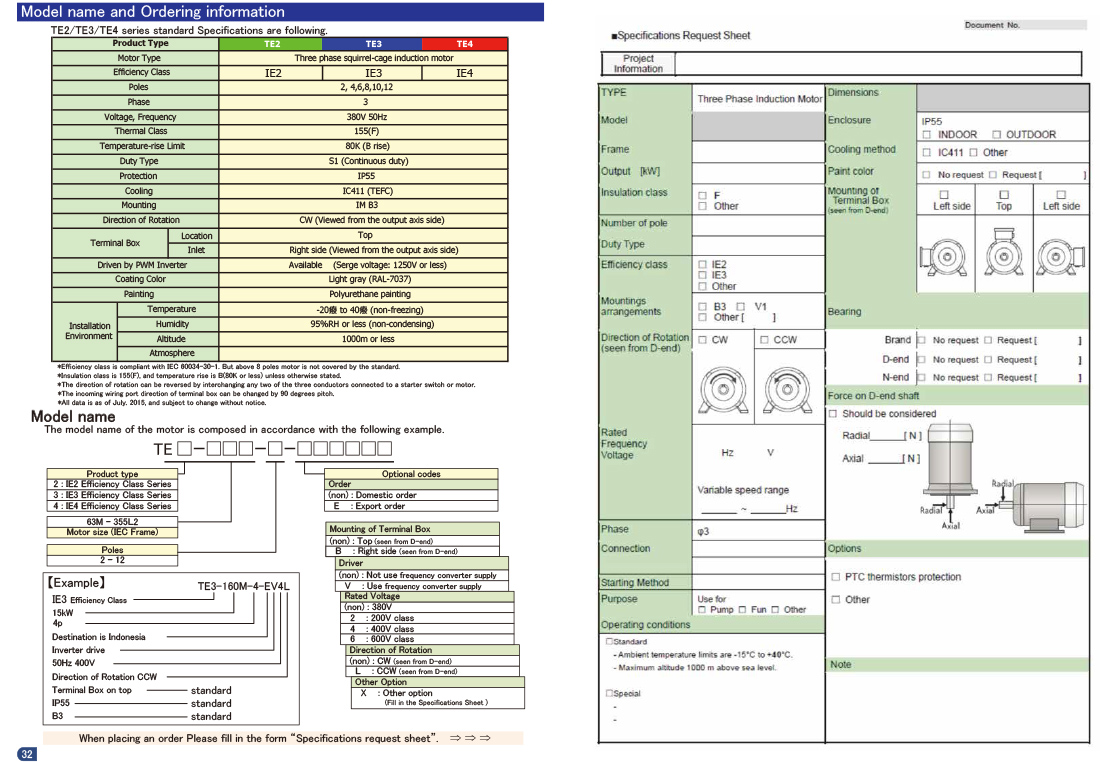
Task: Click the empty Frame field
Action: pos(757,151)
